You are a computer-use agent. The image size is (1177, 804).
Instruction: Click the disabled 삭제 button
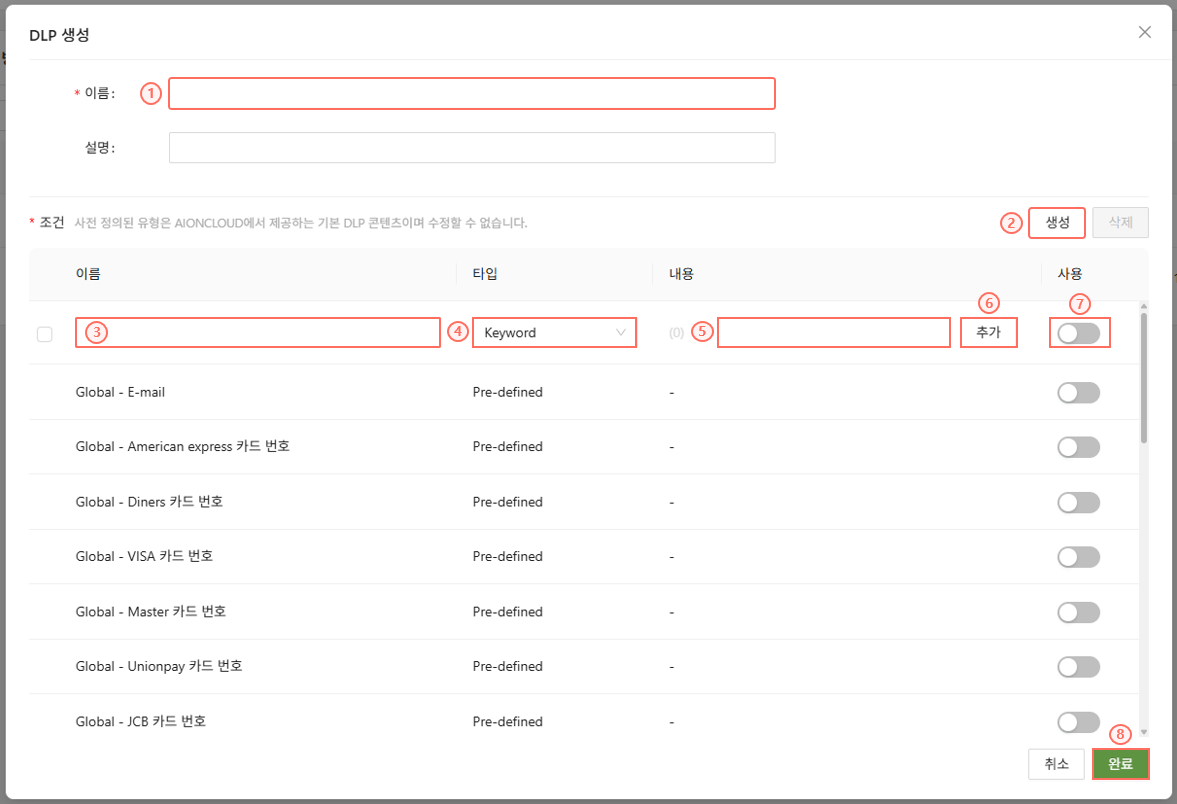click(x=1120, y=222)
